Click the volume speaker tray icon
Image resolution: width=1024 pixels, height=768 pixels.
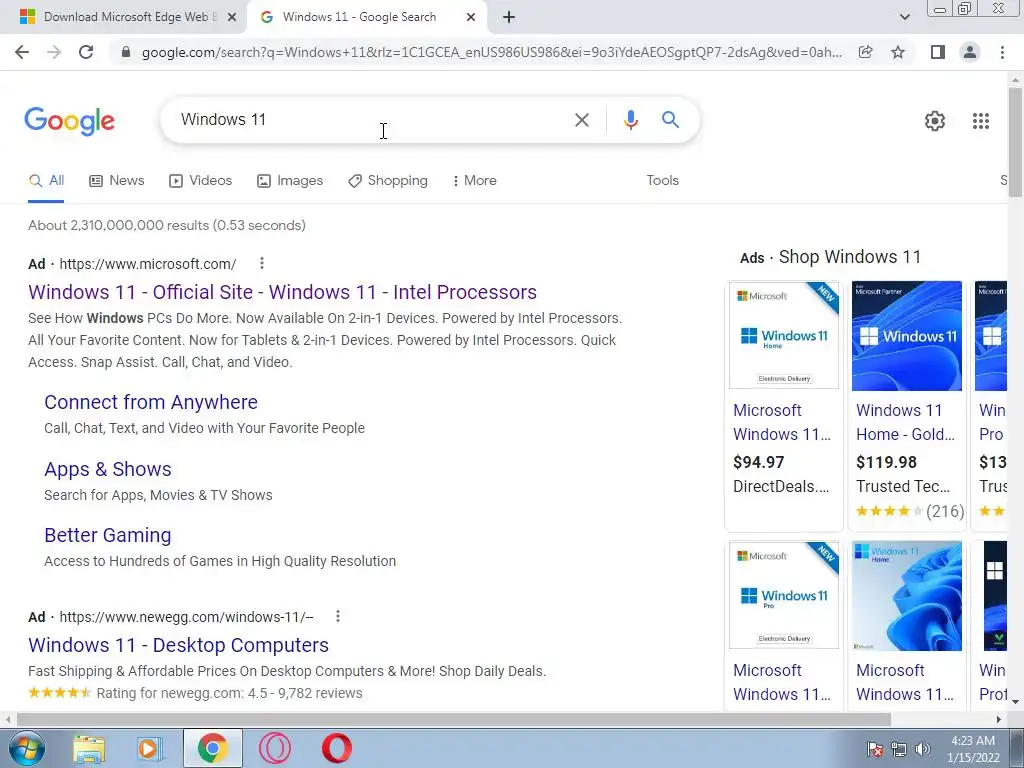922,749
